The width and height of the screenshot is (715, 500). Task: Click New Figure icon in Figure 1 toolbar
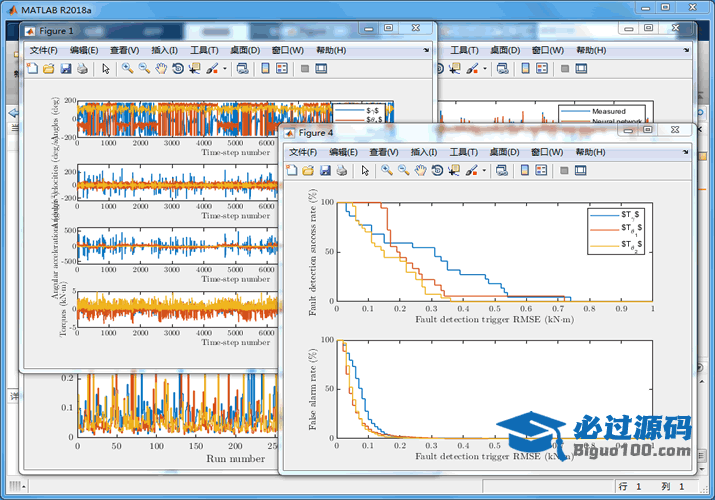click(x=32, y=69)
